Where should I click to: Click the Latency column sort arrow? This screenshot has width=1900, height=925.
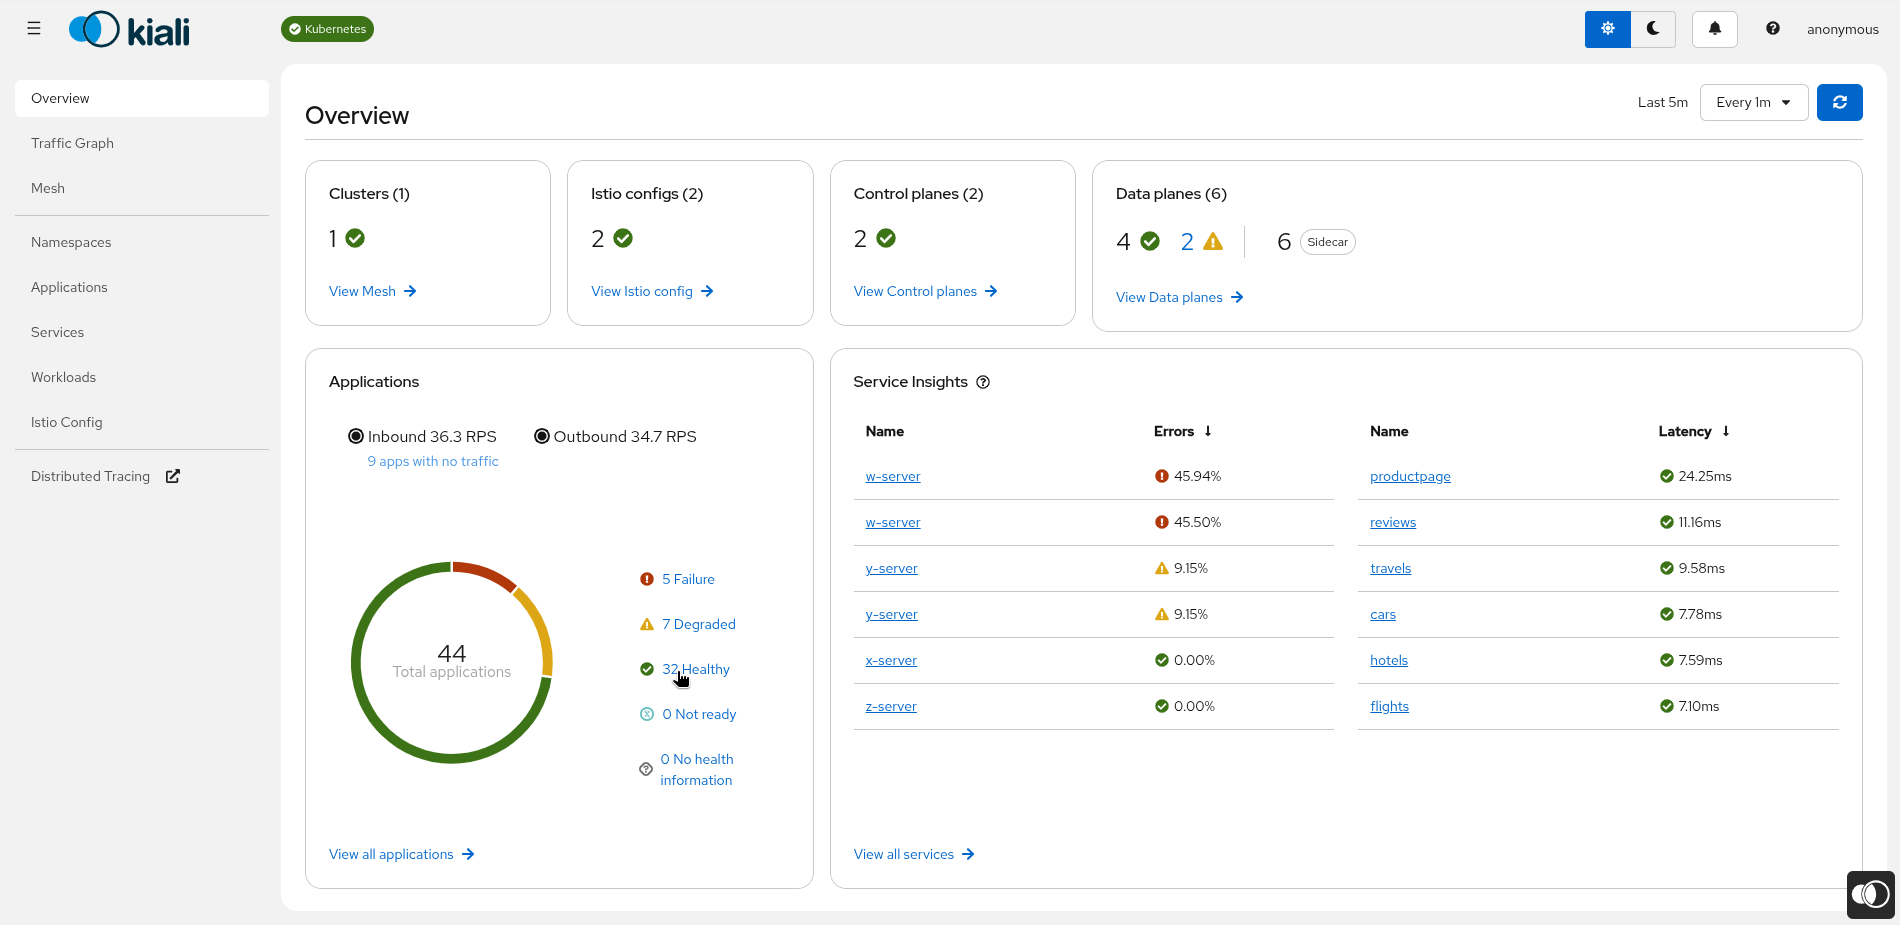coord(1726,431)
